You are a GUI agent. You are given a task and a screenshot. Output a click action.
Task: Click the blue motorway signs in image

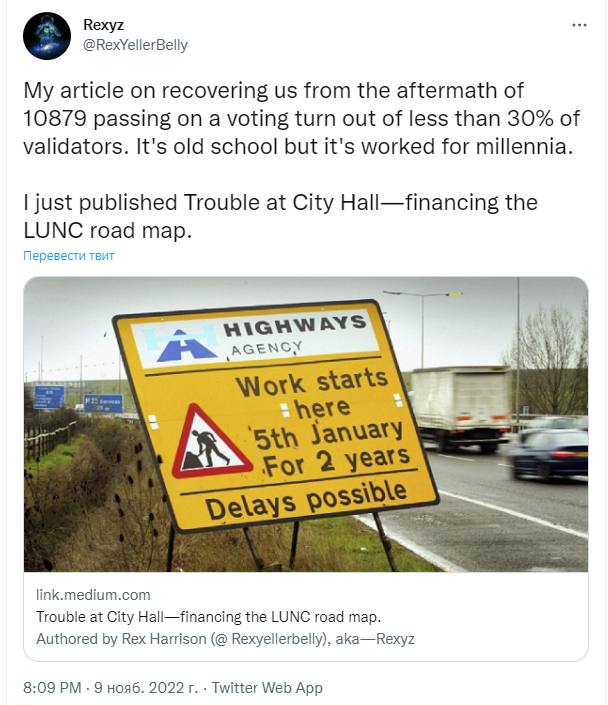[x=79, y=399]
